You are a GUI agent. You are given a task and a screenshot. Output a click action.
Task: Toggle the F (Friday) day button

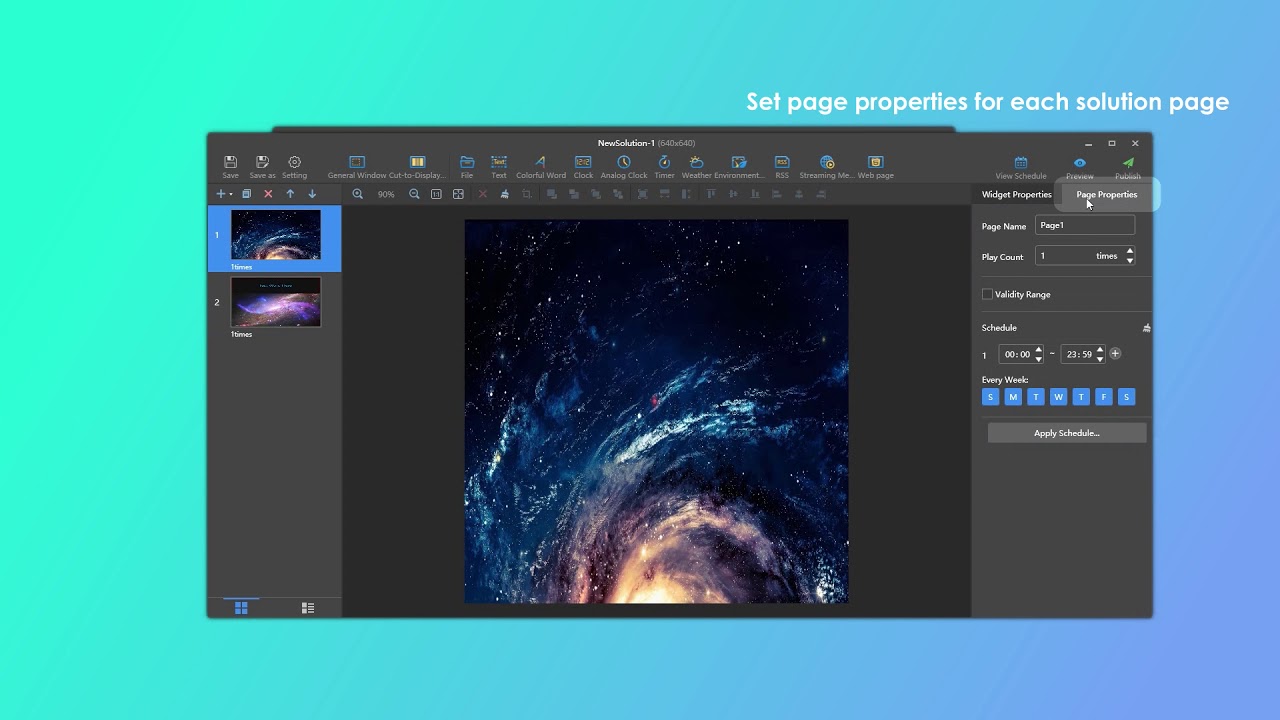coord(1103,397)
